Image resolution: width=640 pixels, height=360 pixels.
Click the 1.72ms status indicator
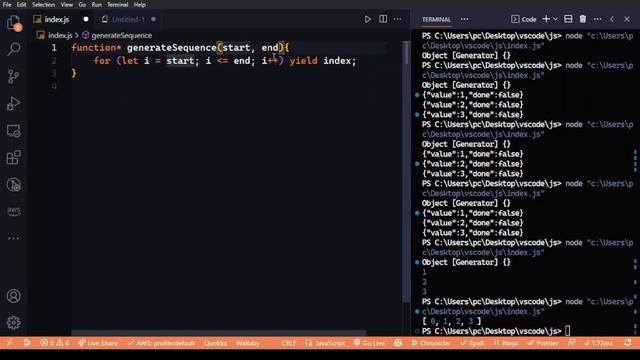pos(598,343)
